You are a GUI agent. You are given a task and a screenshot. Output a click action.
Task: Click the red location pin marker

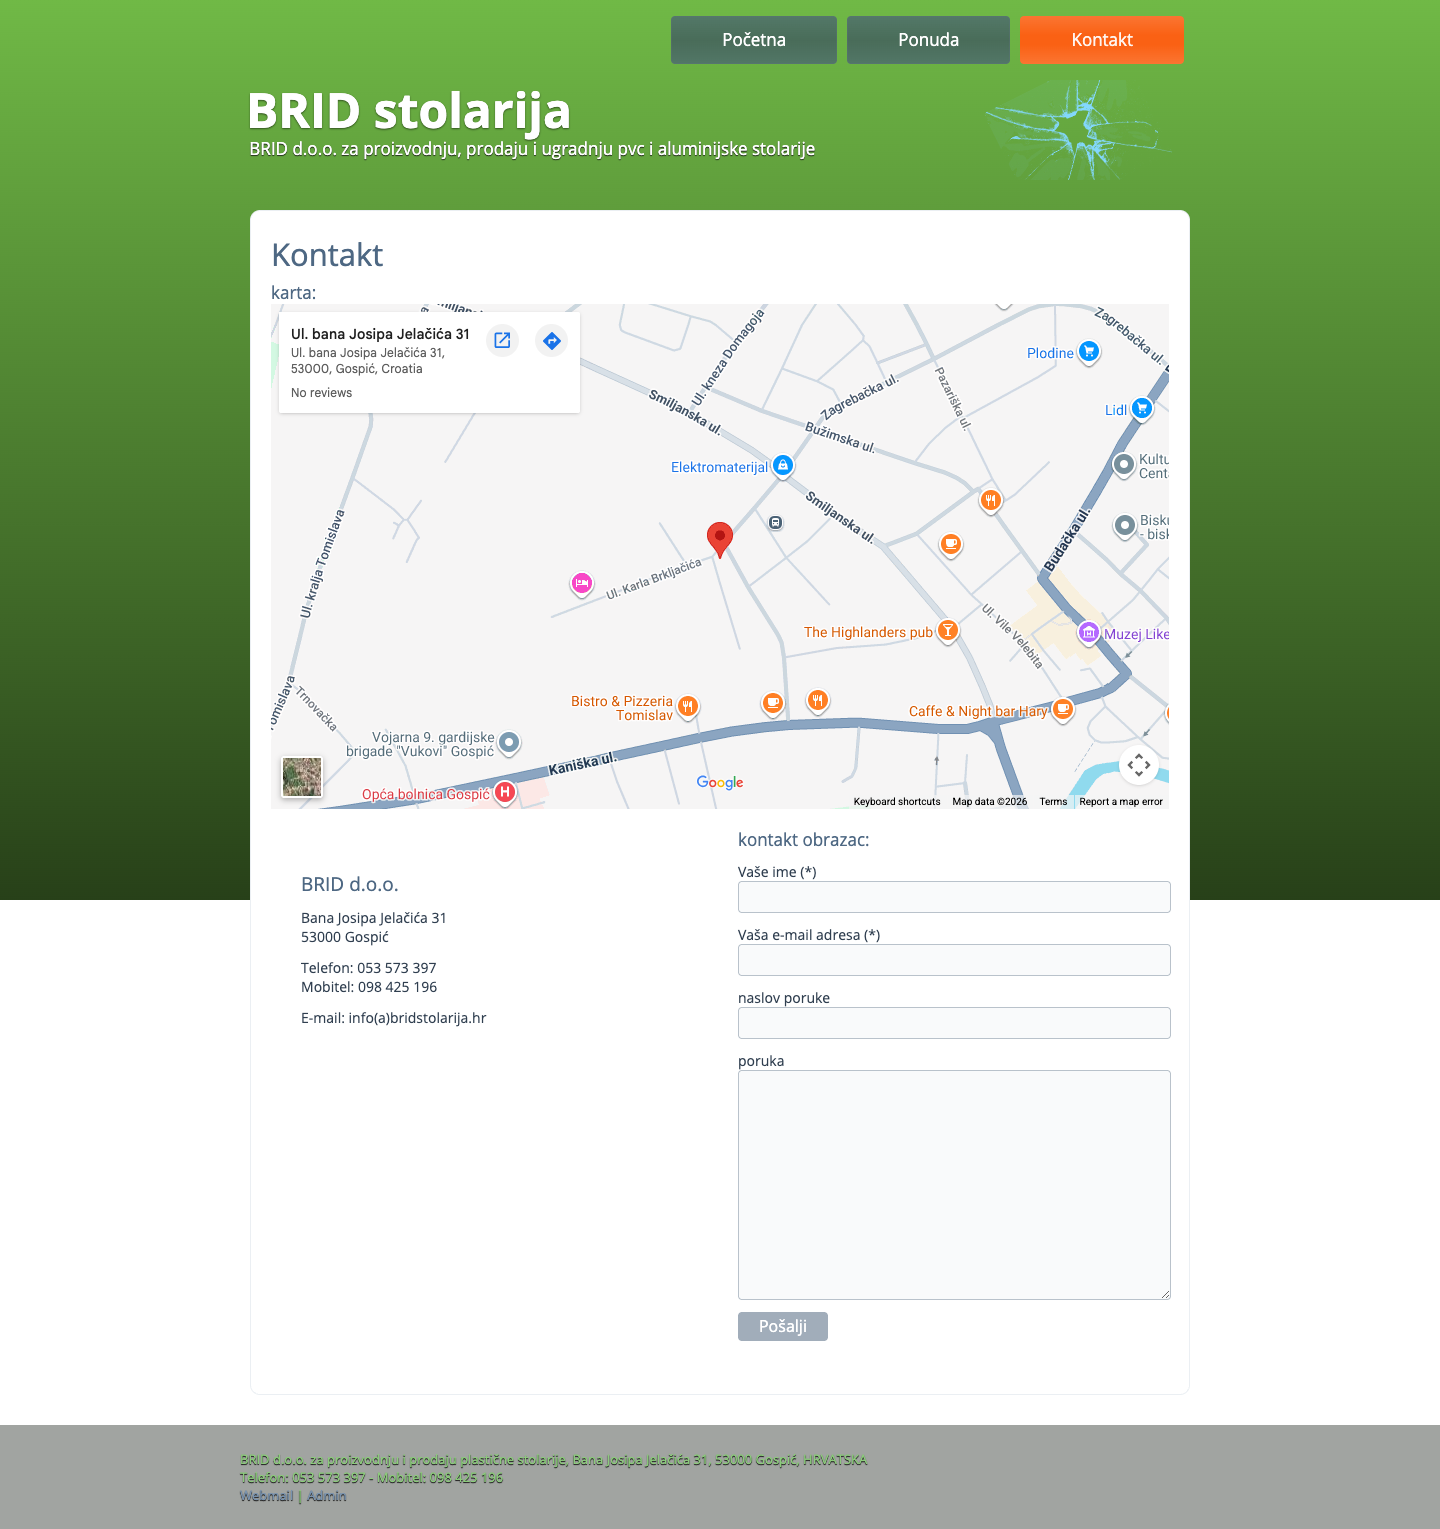[x=720, y=540]
